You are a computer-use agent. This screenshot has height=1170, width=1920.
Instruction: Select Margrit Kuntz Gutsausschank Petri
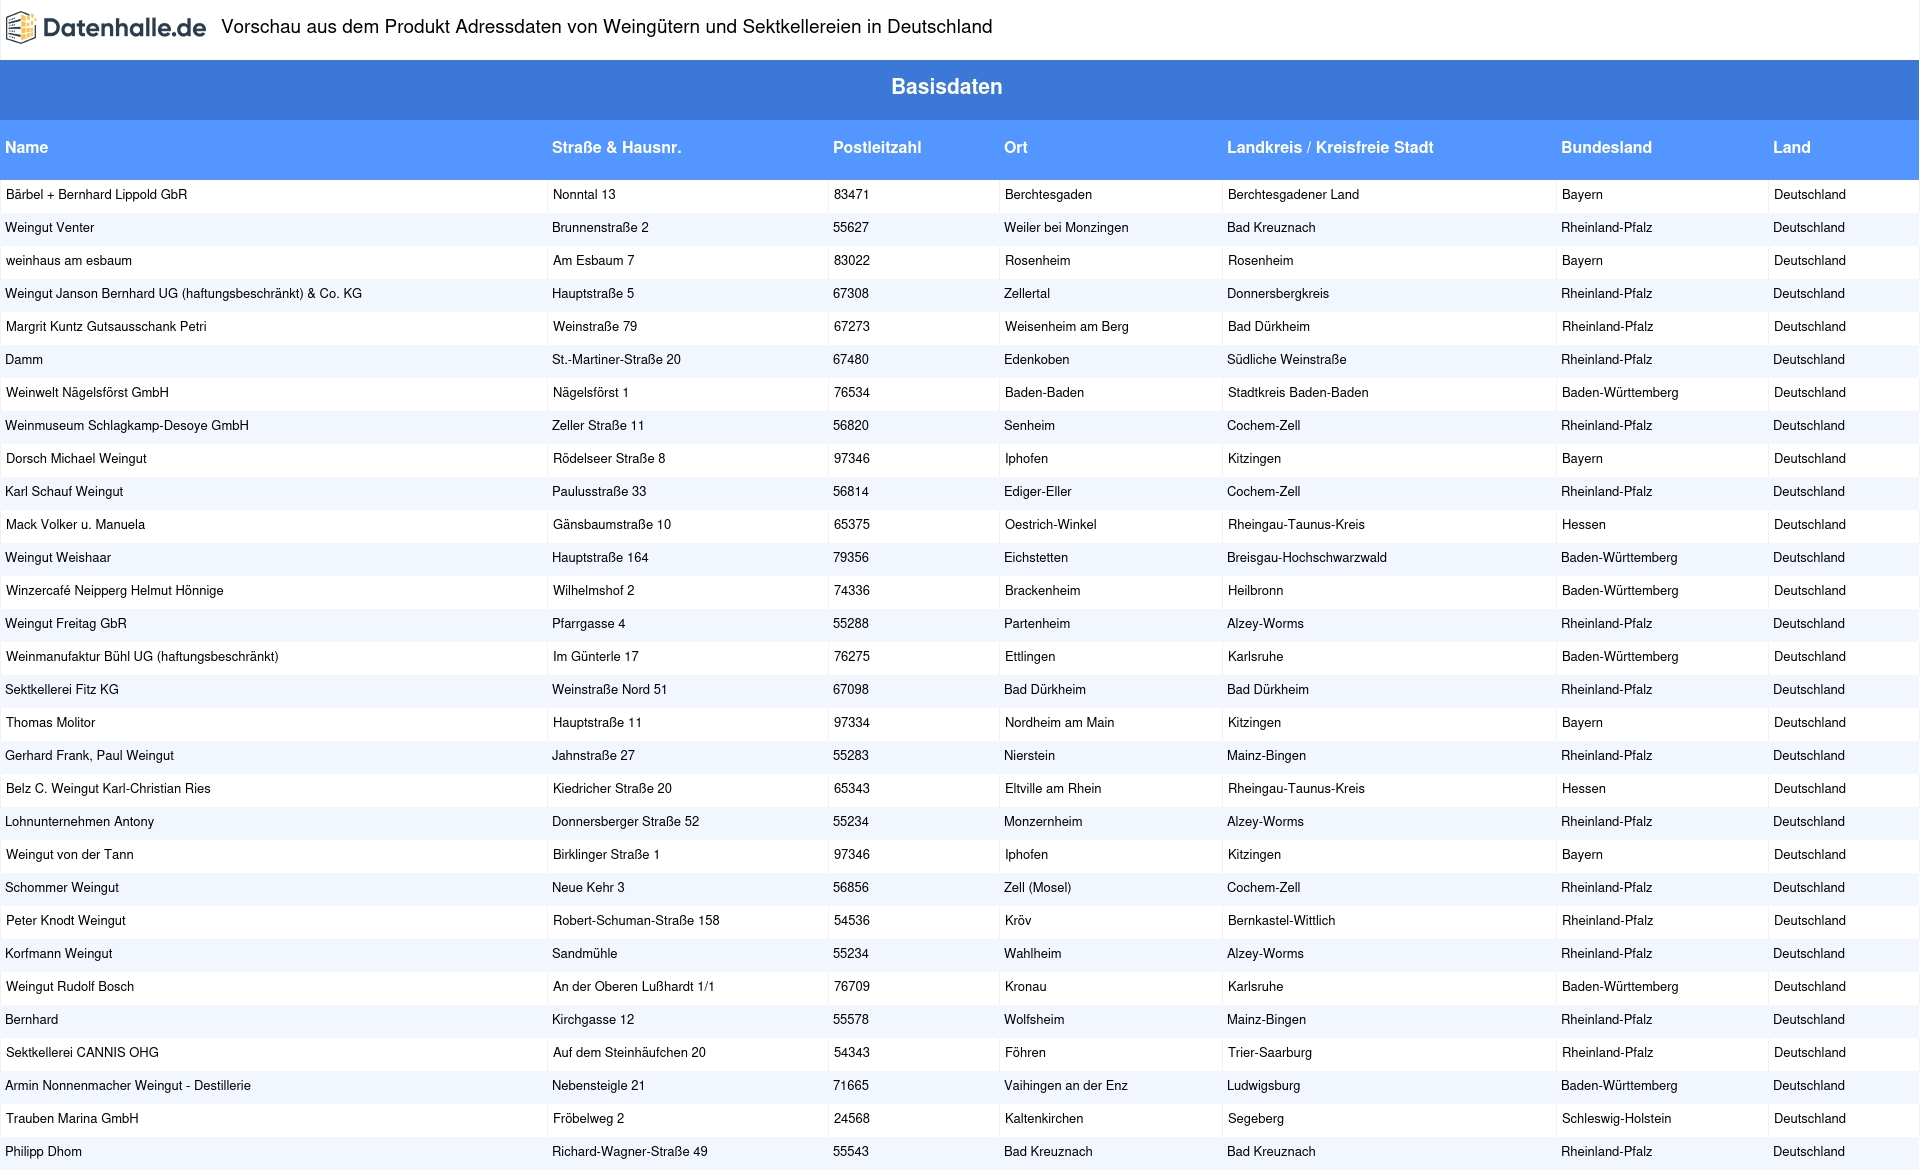(x=106, y=327)
